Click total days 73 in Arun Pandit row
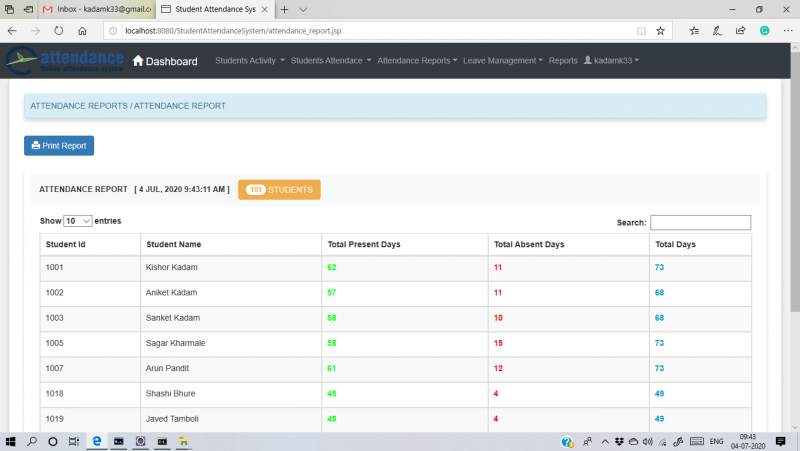The height and width of the screenshot is (451, 800). (x=659, y=368)
